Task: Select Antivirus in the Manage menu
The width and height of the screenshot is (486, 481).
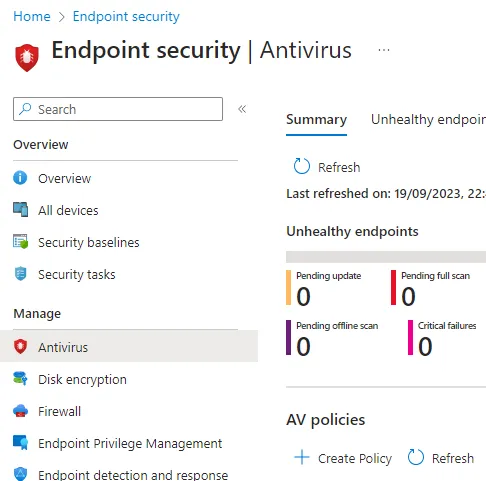Action: pyautogui.click(x=129, y=347)
